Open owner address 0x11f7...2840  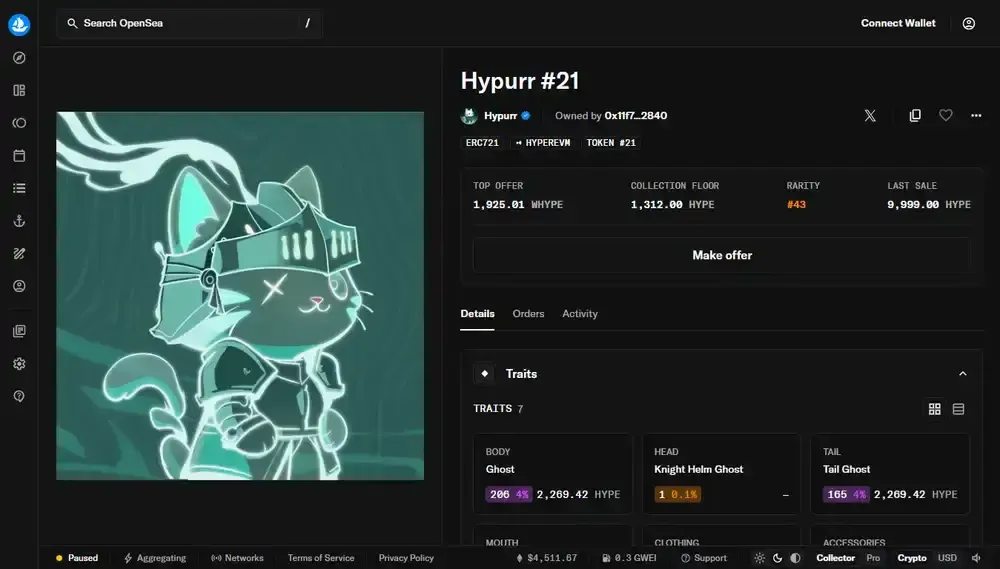pyautogui.click(x=635, y=115)
